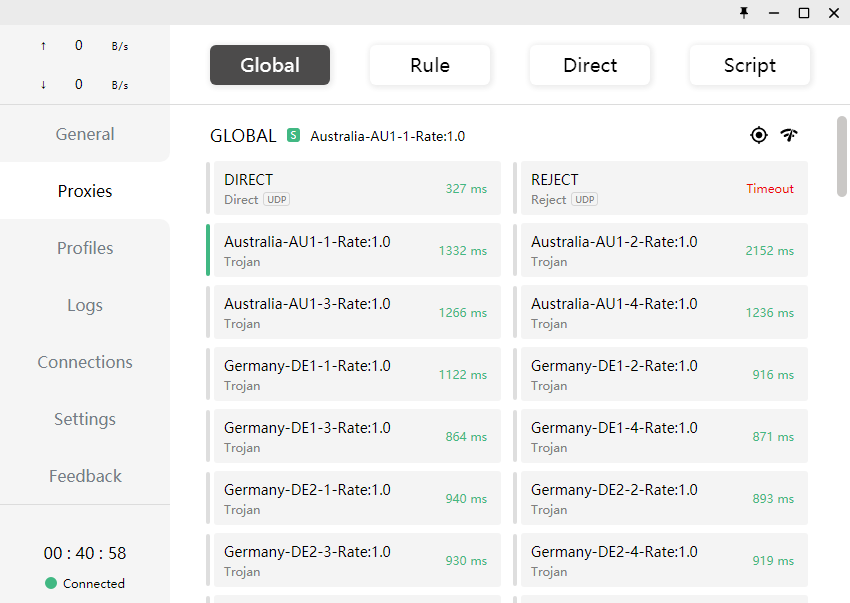Open the Settings tab
This screenshot has width=850, height=603.
(x=85, y=419)
